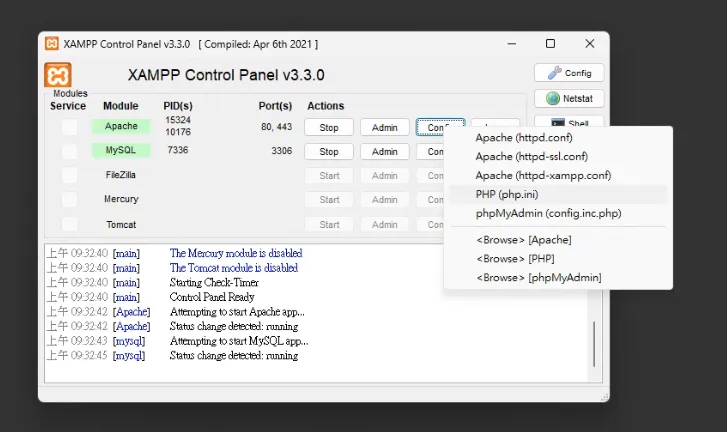Click the FileZilla Config button

click(430, 176)
